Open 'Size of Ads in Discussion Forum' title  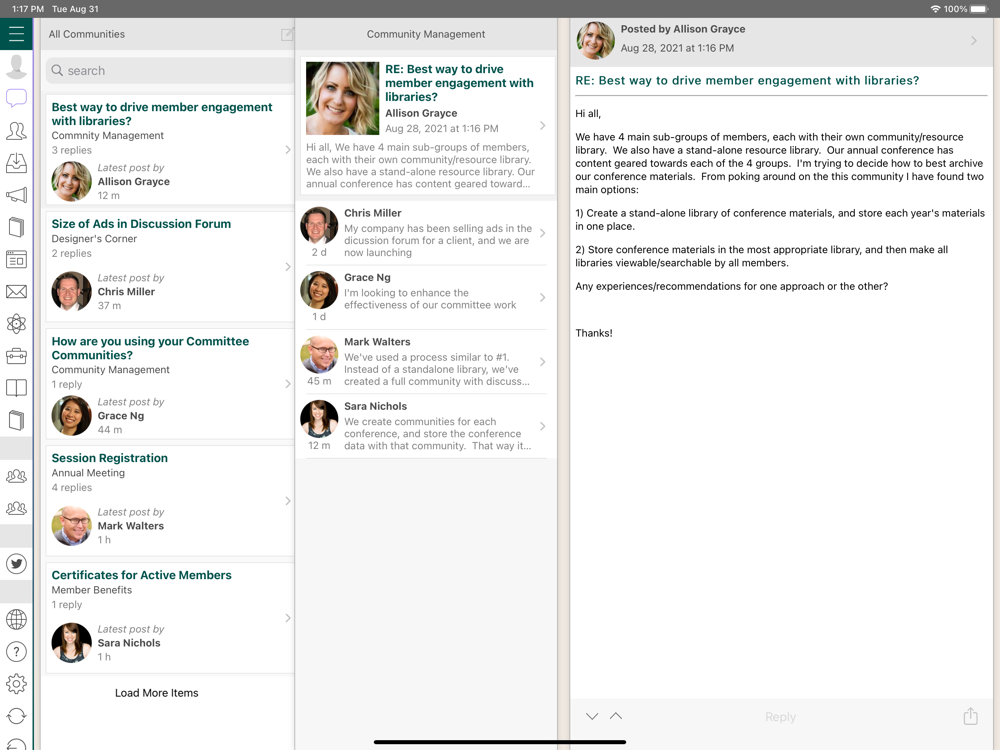pyautogui.click(x=141, y=224)
